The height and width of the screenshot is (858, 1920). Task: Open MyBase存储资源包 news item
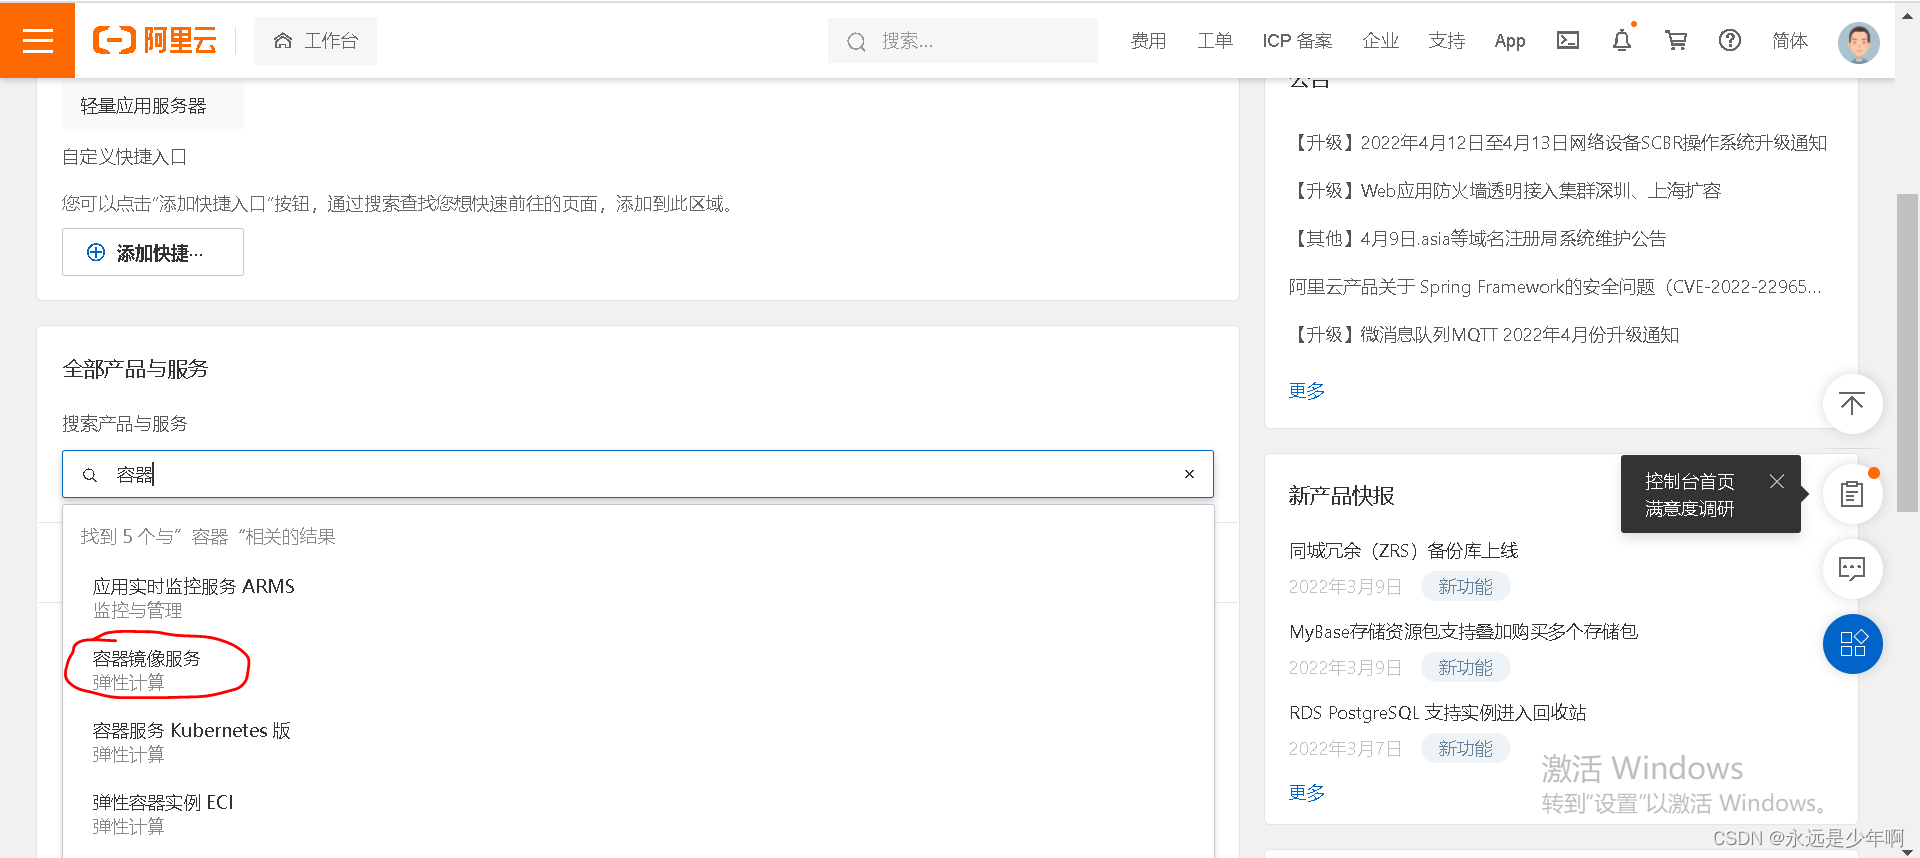click(1463, 632)
